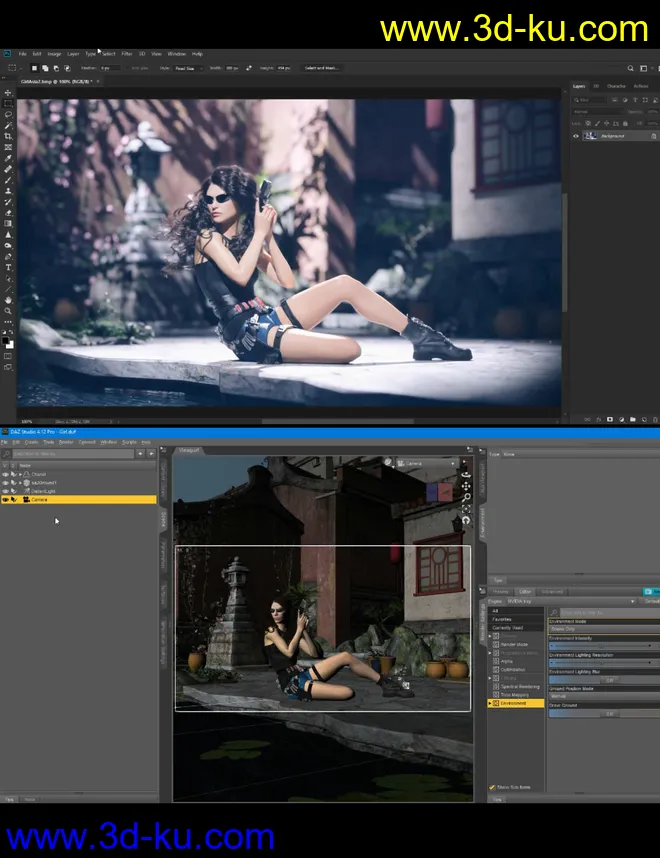The height and width of the screenshot is (858, 660).
Task: Click the Select and Mask button
Action: [x=321, y=68]
